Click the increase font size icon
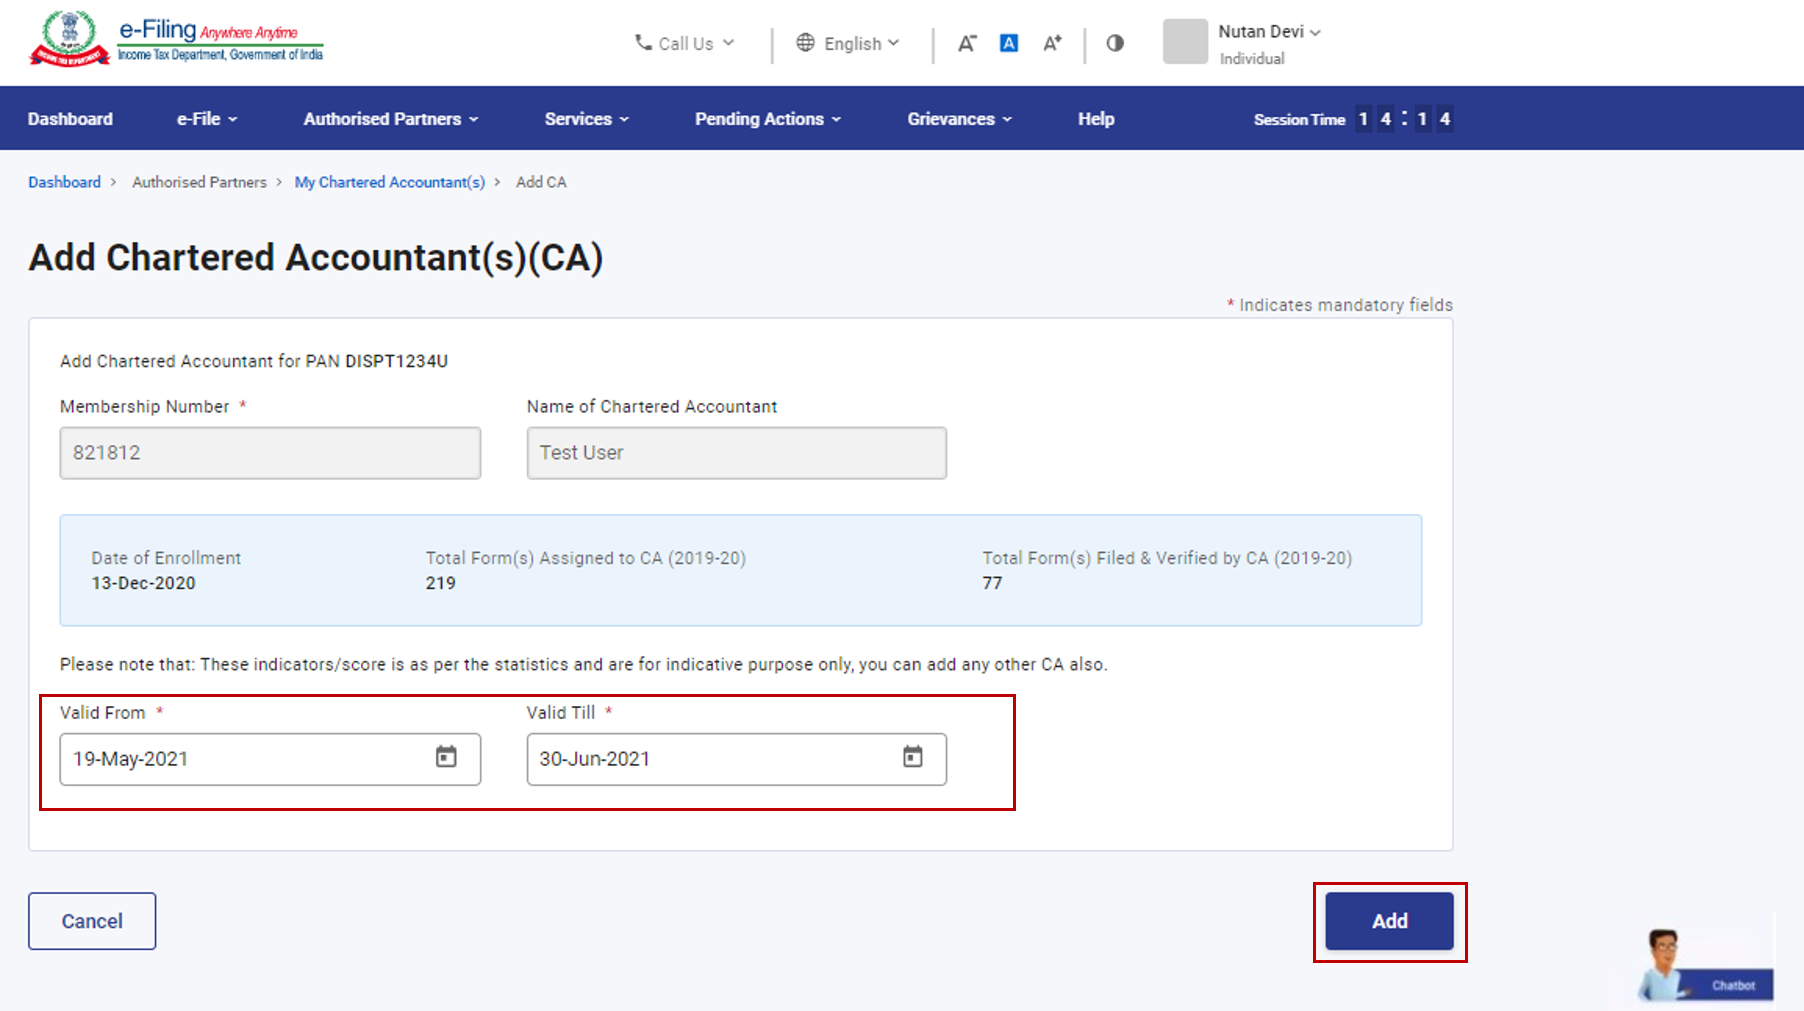This screenshot has width=1804, height=1011. coord(1052,43)
